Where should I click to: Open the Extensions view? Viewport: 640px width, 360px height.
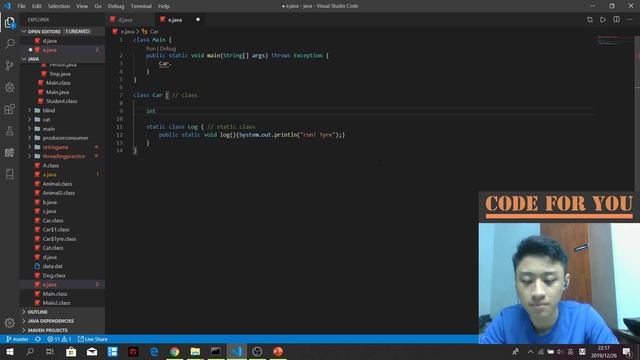[9, 109]
